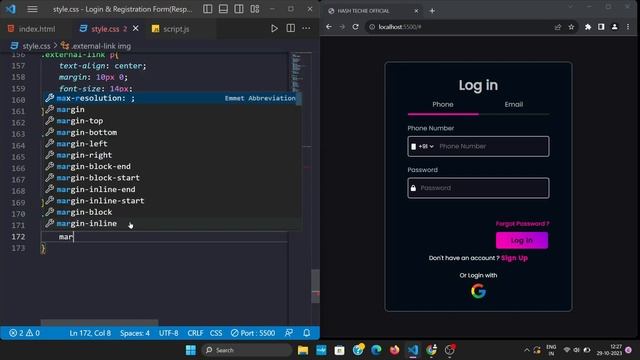Click the browser back arrow
This screenshot has height=360, width=640.
(329, 27)
